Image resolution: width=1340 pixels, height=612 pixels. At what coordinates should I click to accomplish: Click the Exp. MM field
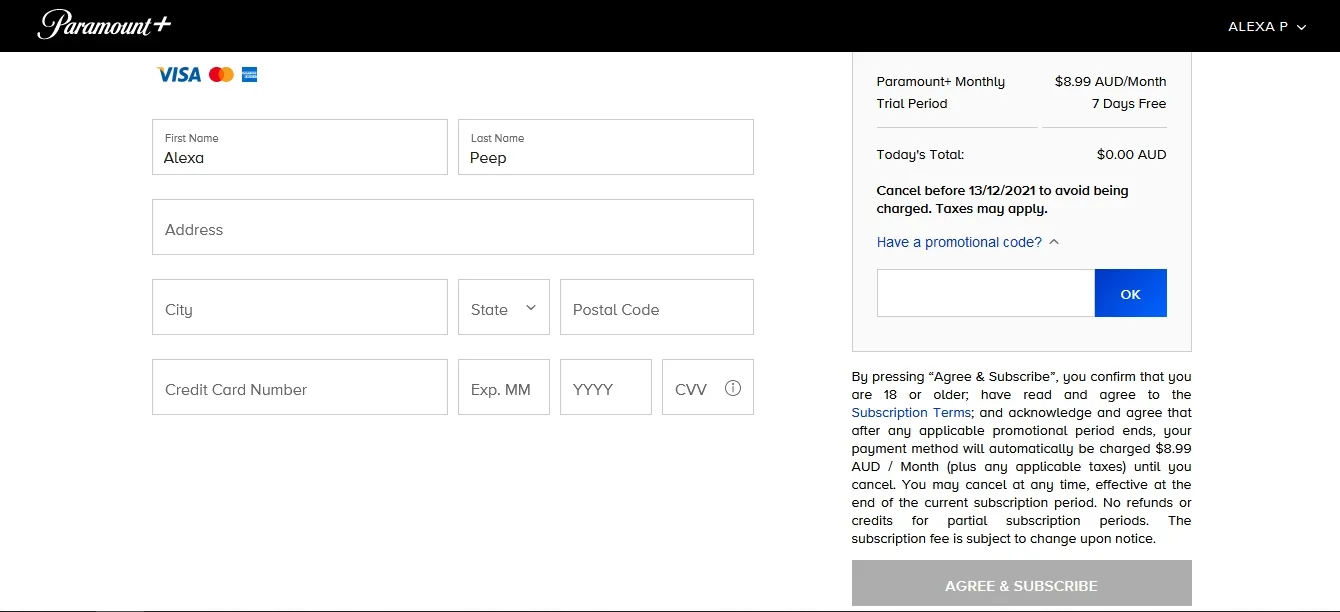pos(503,388)
